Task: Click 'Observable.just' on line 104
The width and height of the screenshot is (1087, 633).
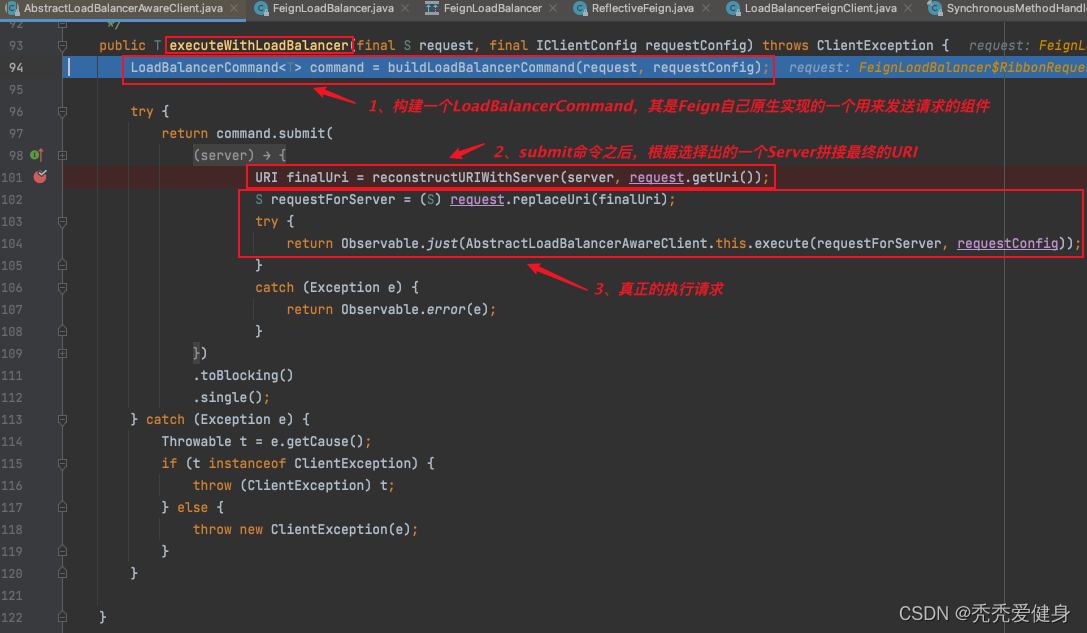Action: 399,243
